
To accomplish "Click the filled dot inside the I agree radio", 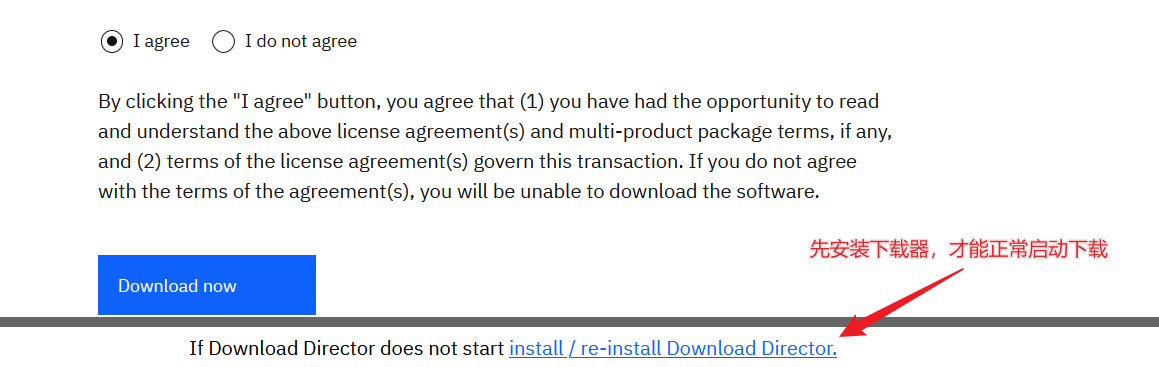I will point(112,41).
